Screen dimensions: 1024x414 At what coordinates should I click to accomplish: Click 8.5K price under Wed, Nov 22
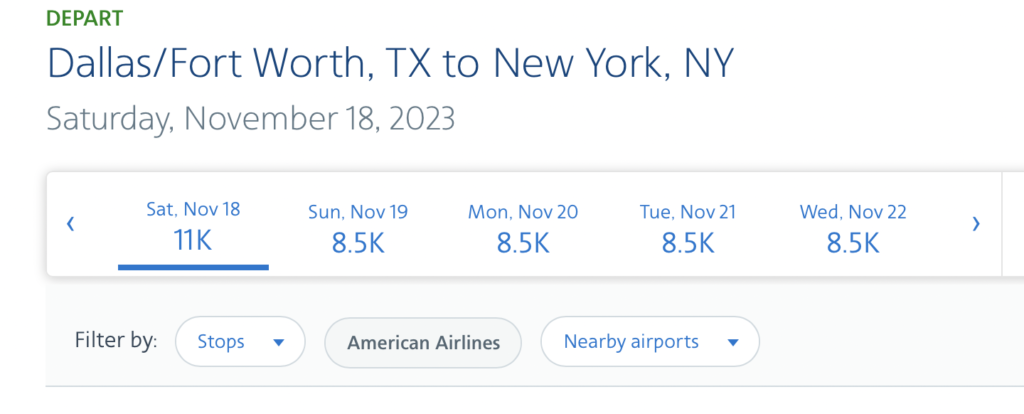tap(853, 244)
